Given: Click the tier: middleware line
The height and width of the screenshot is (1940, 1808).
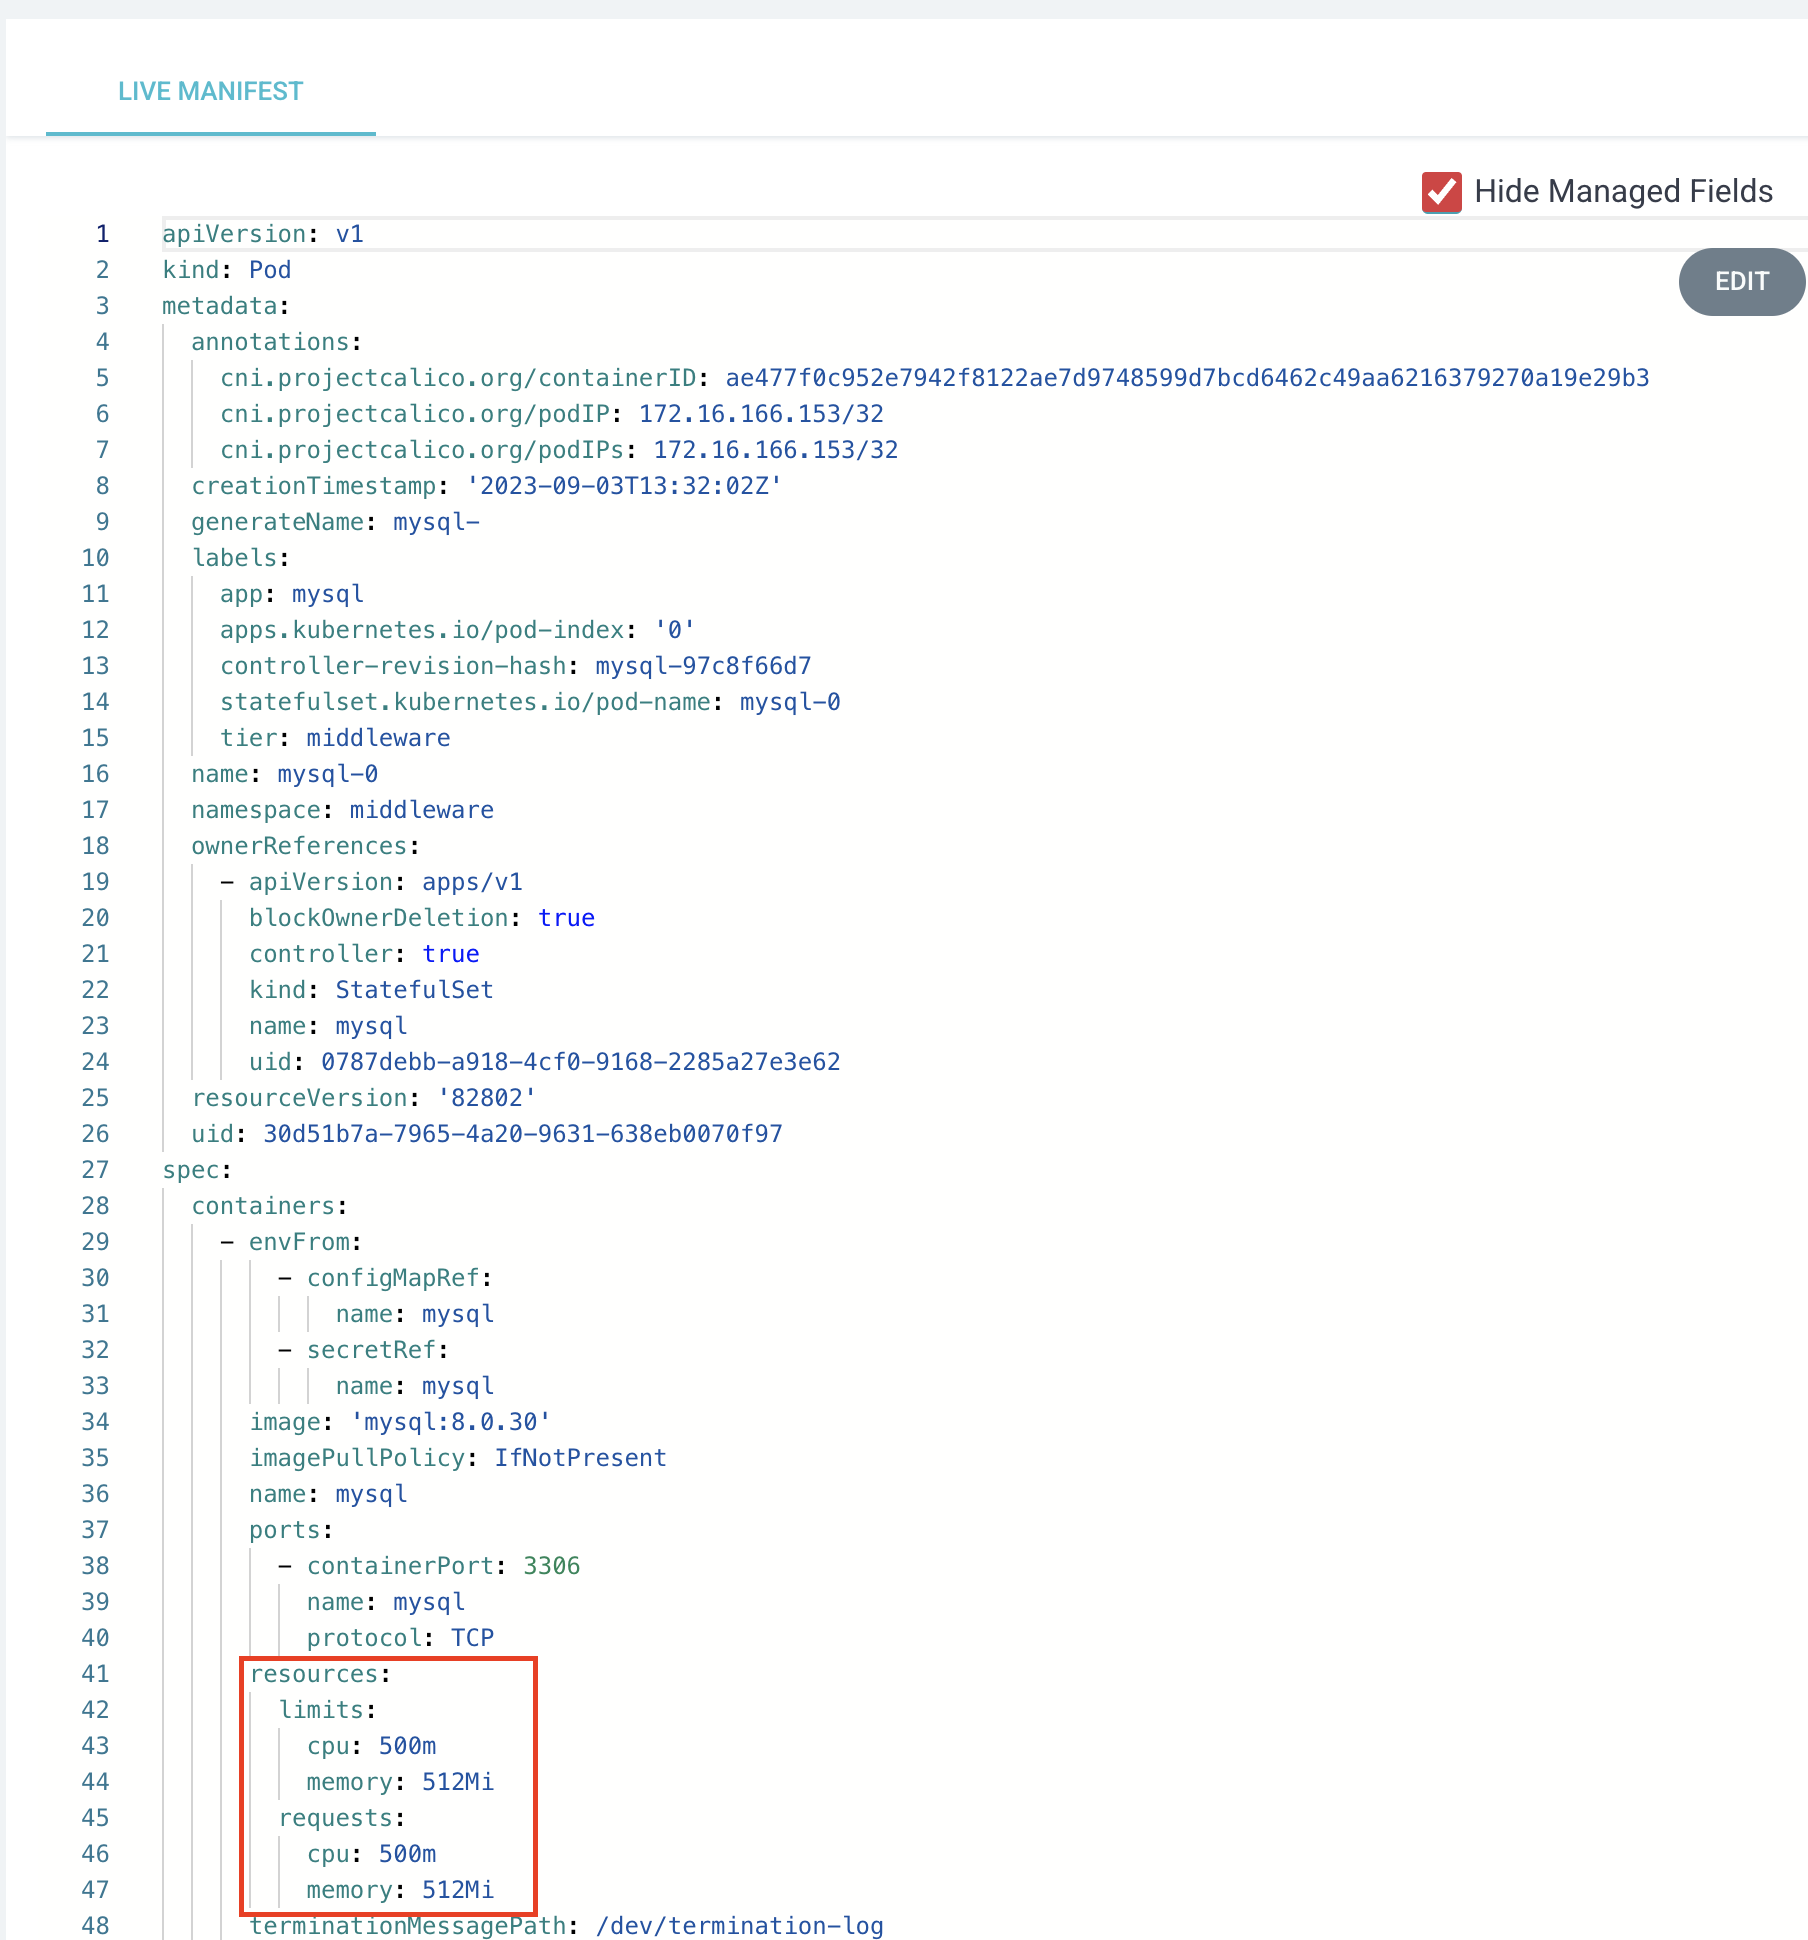Looking at the screenshot, I should 336,738.
